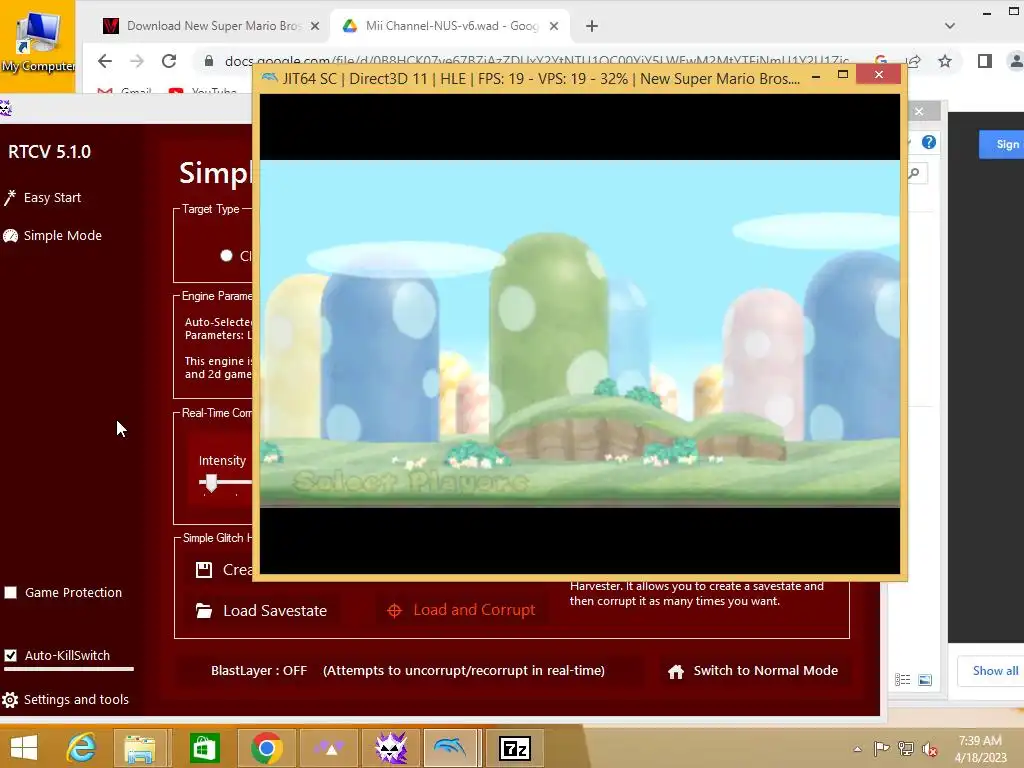The width and height of the screenshot is (1024, 768).
Task: Switch to Normal Mode
Action: coord(753,671)
